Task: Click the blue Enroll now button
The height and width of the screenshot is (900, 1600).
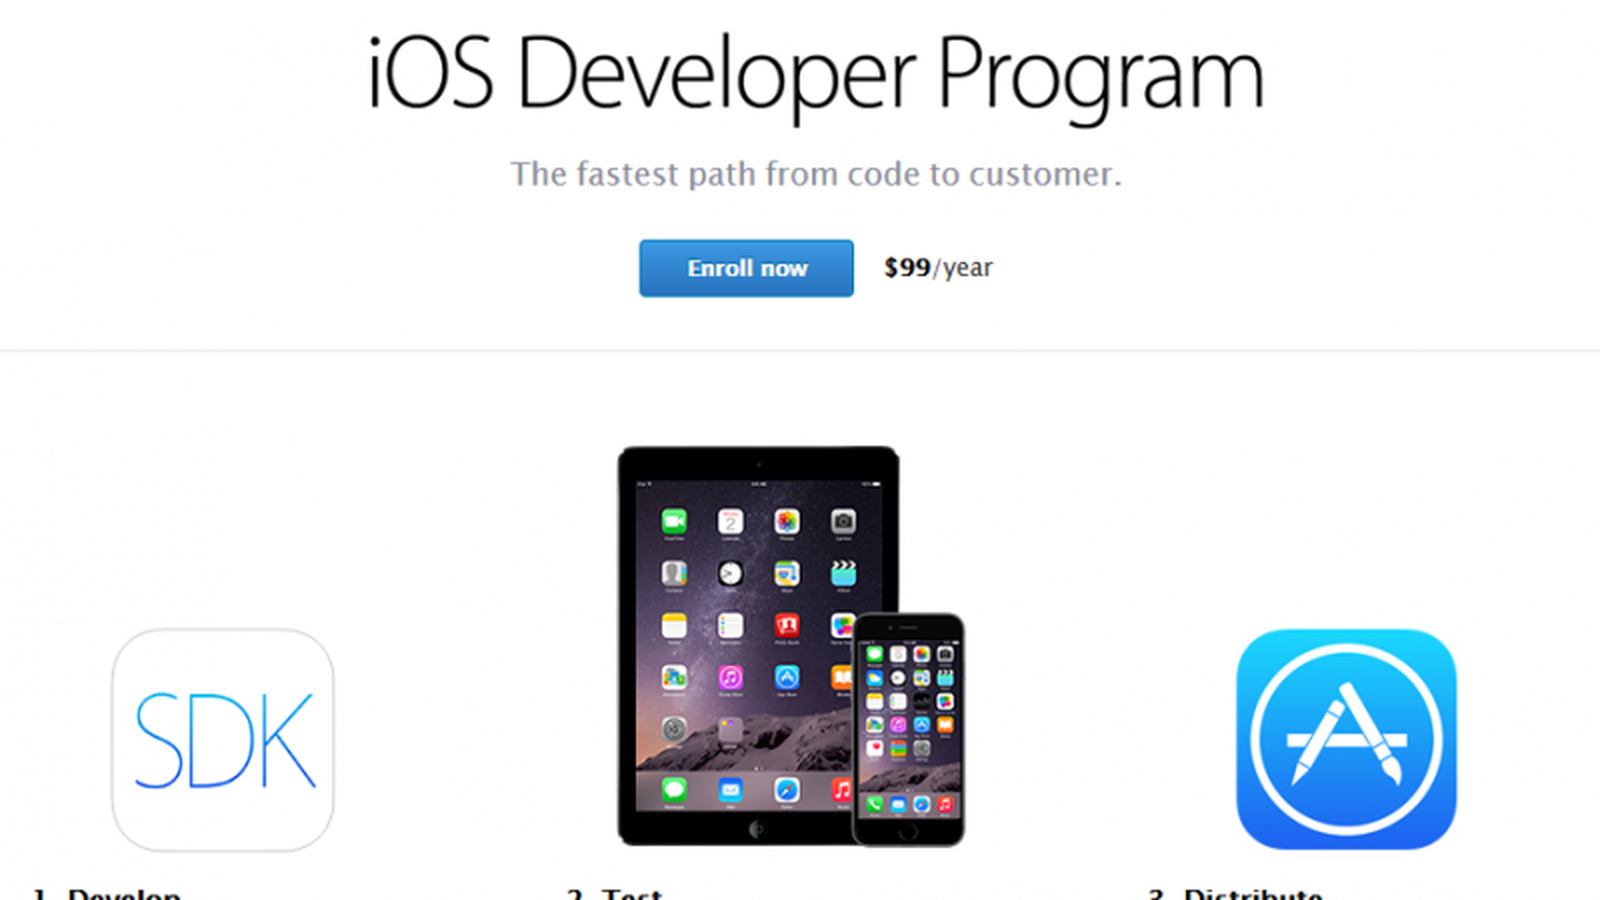Action: [x=746, y=268]
